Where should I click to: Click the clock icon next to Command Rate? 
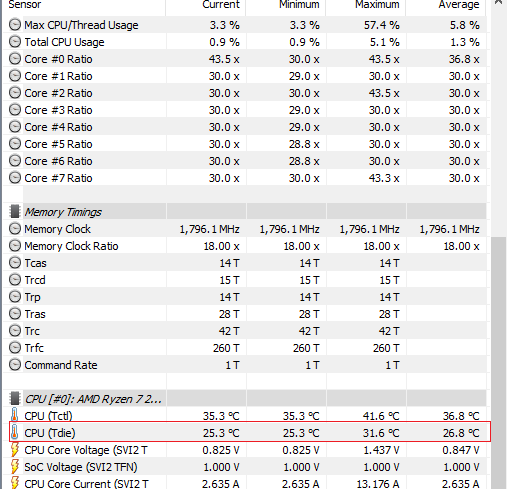(x=15, y=365)
